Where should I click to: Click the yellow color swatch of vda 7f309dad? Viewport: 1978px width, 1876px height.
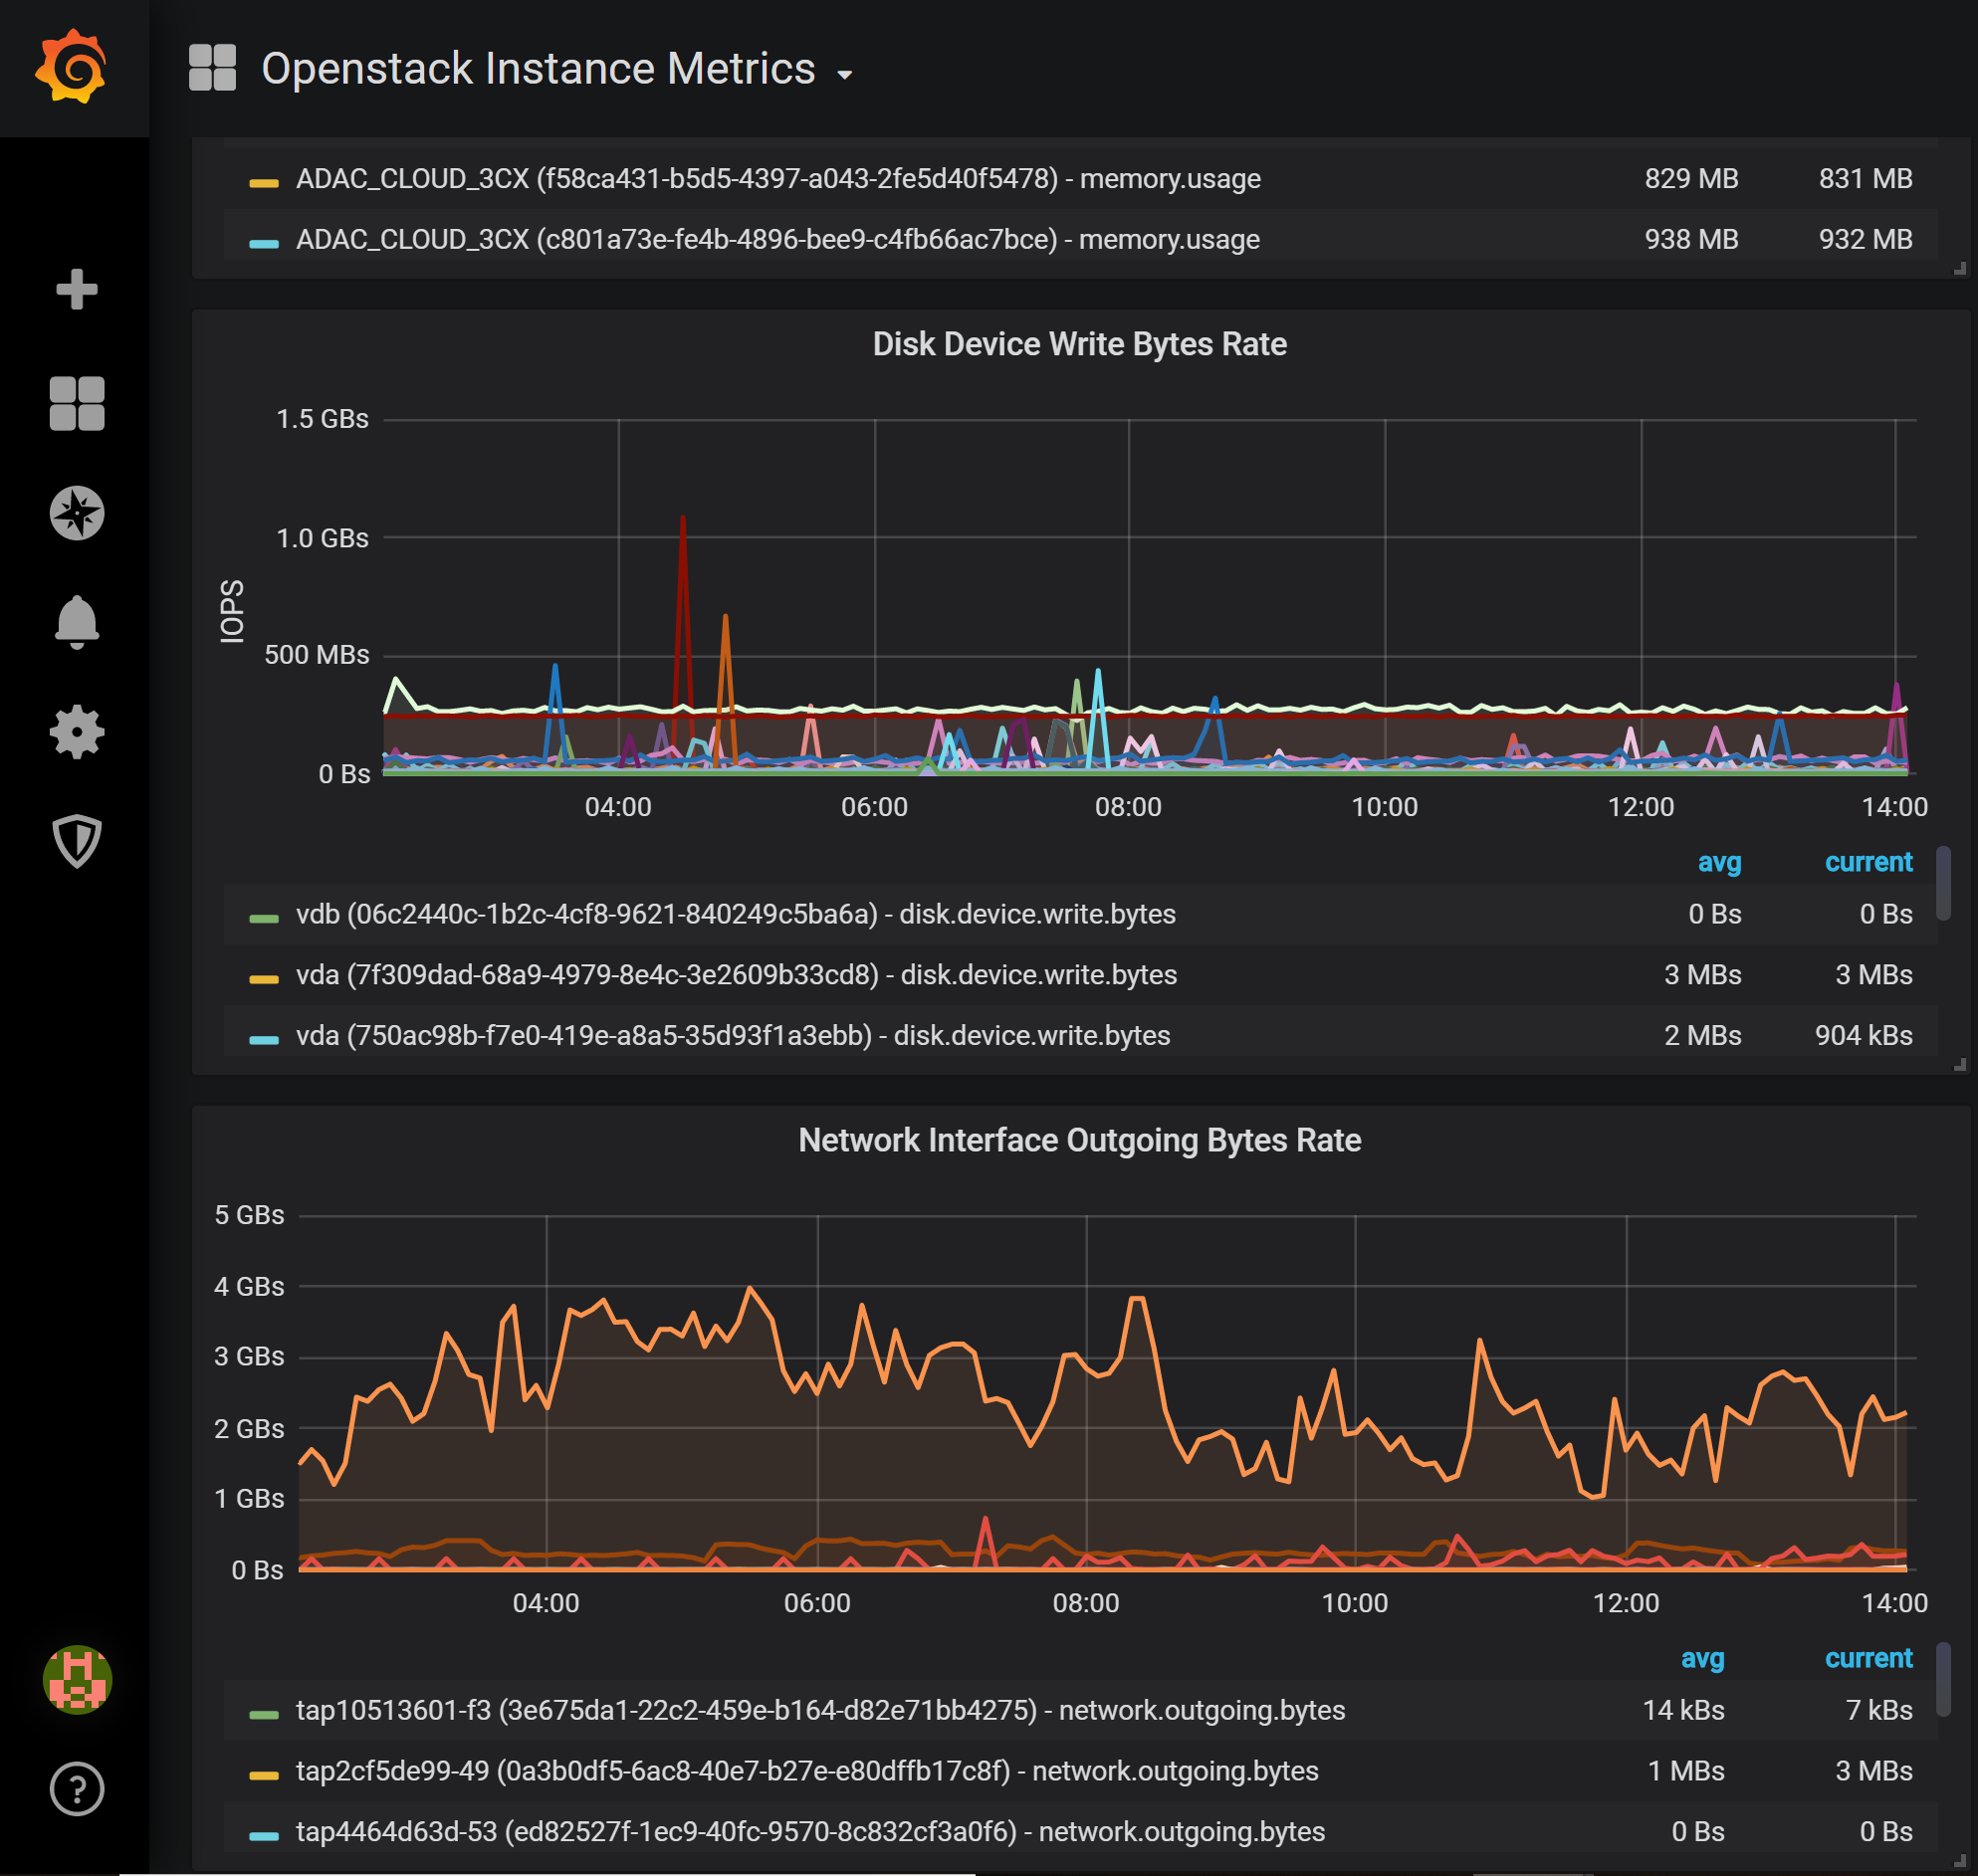coord(264,978)
